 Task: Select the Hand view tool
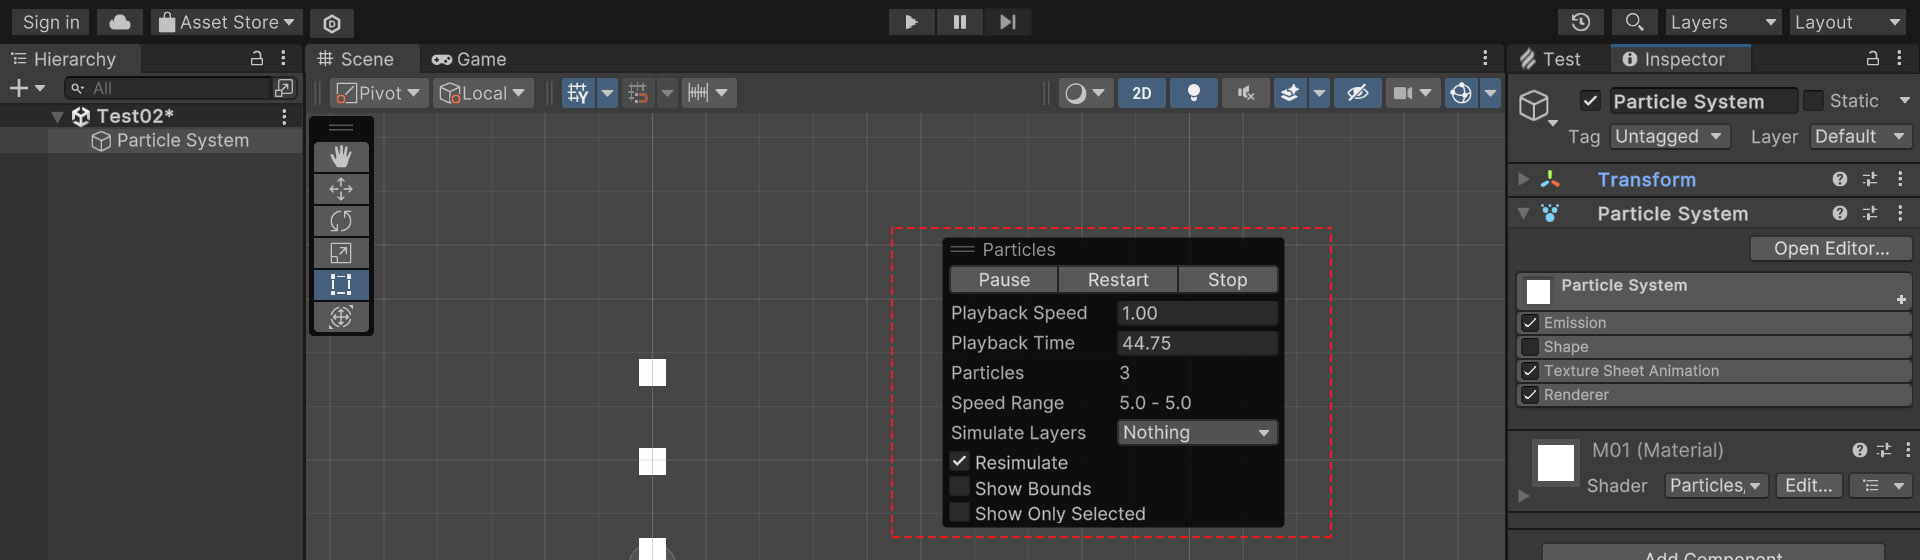tap(341, 157)
